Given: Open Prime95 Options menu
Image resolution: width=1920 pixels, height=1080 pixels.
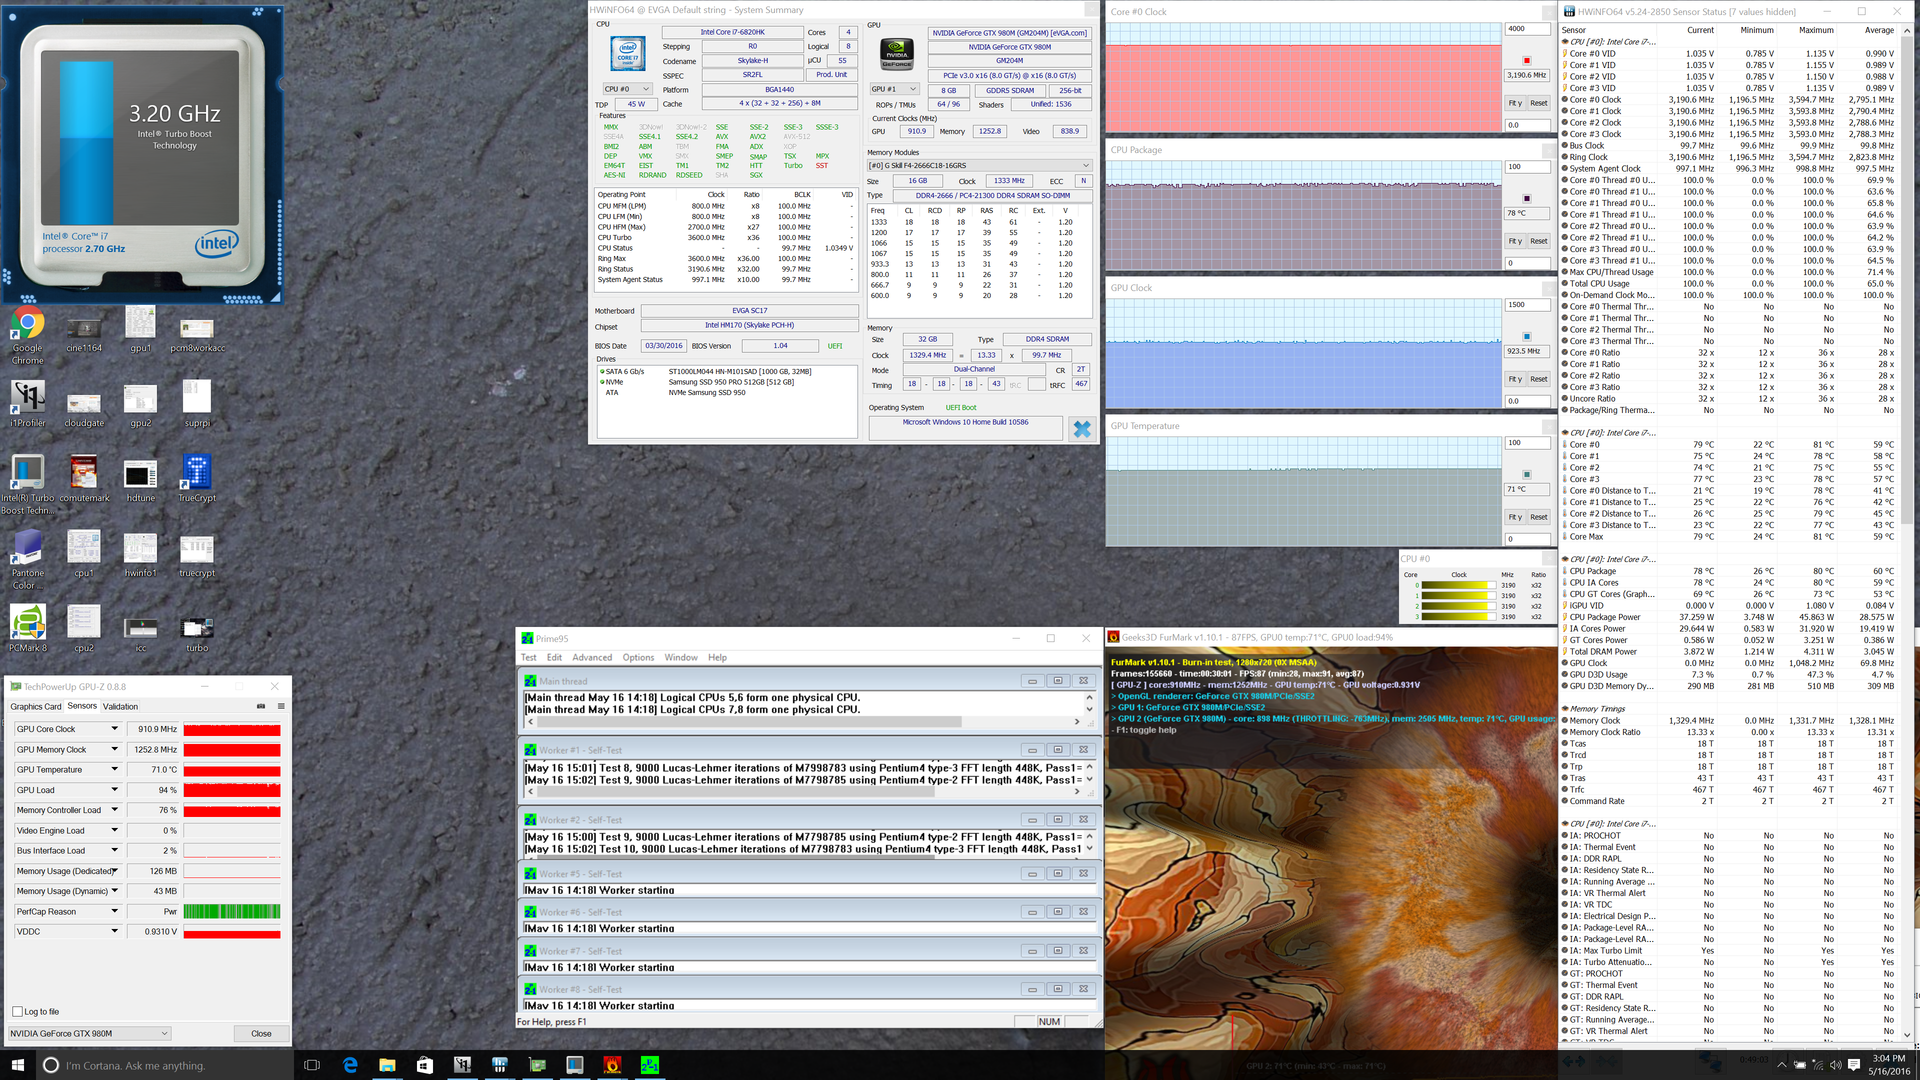Looking at the screenshot, I should point(638,658).
